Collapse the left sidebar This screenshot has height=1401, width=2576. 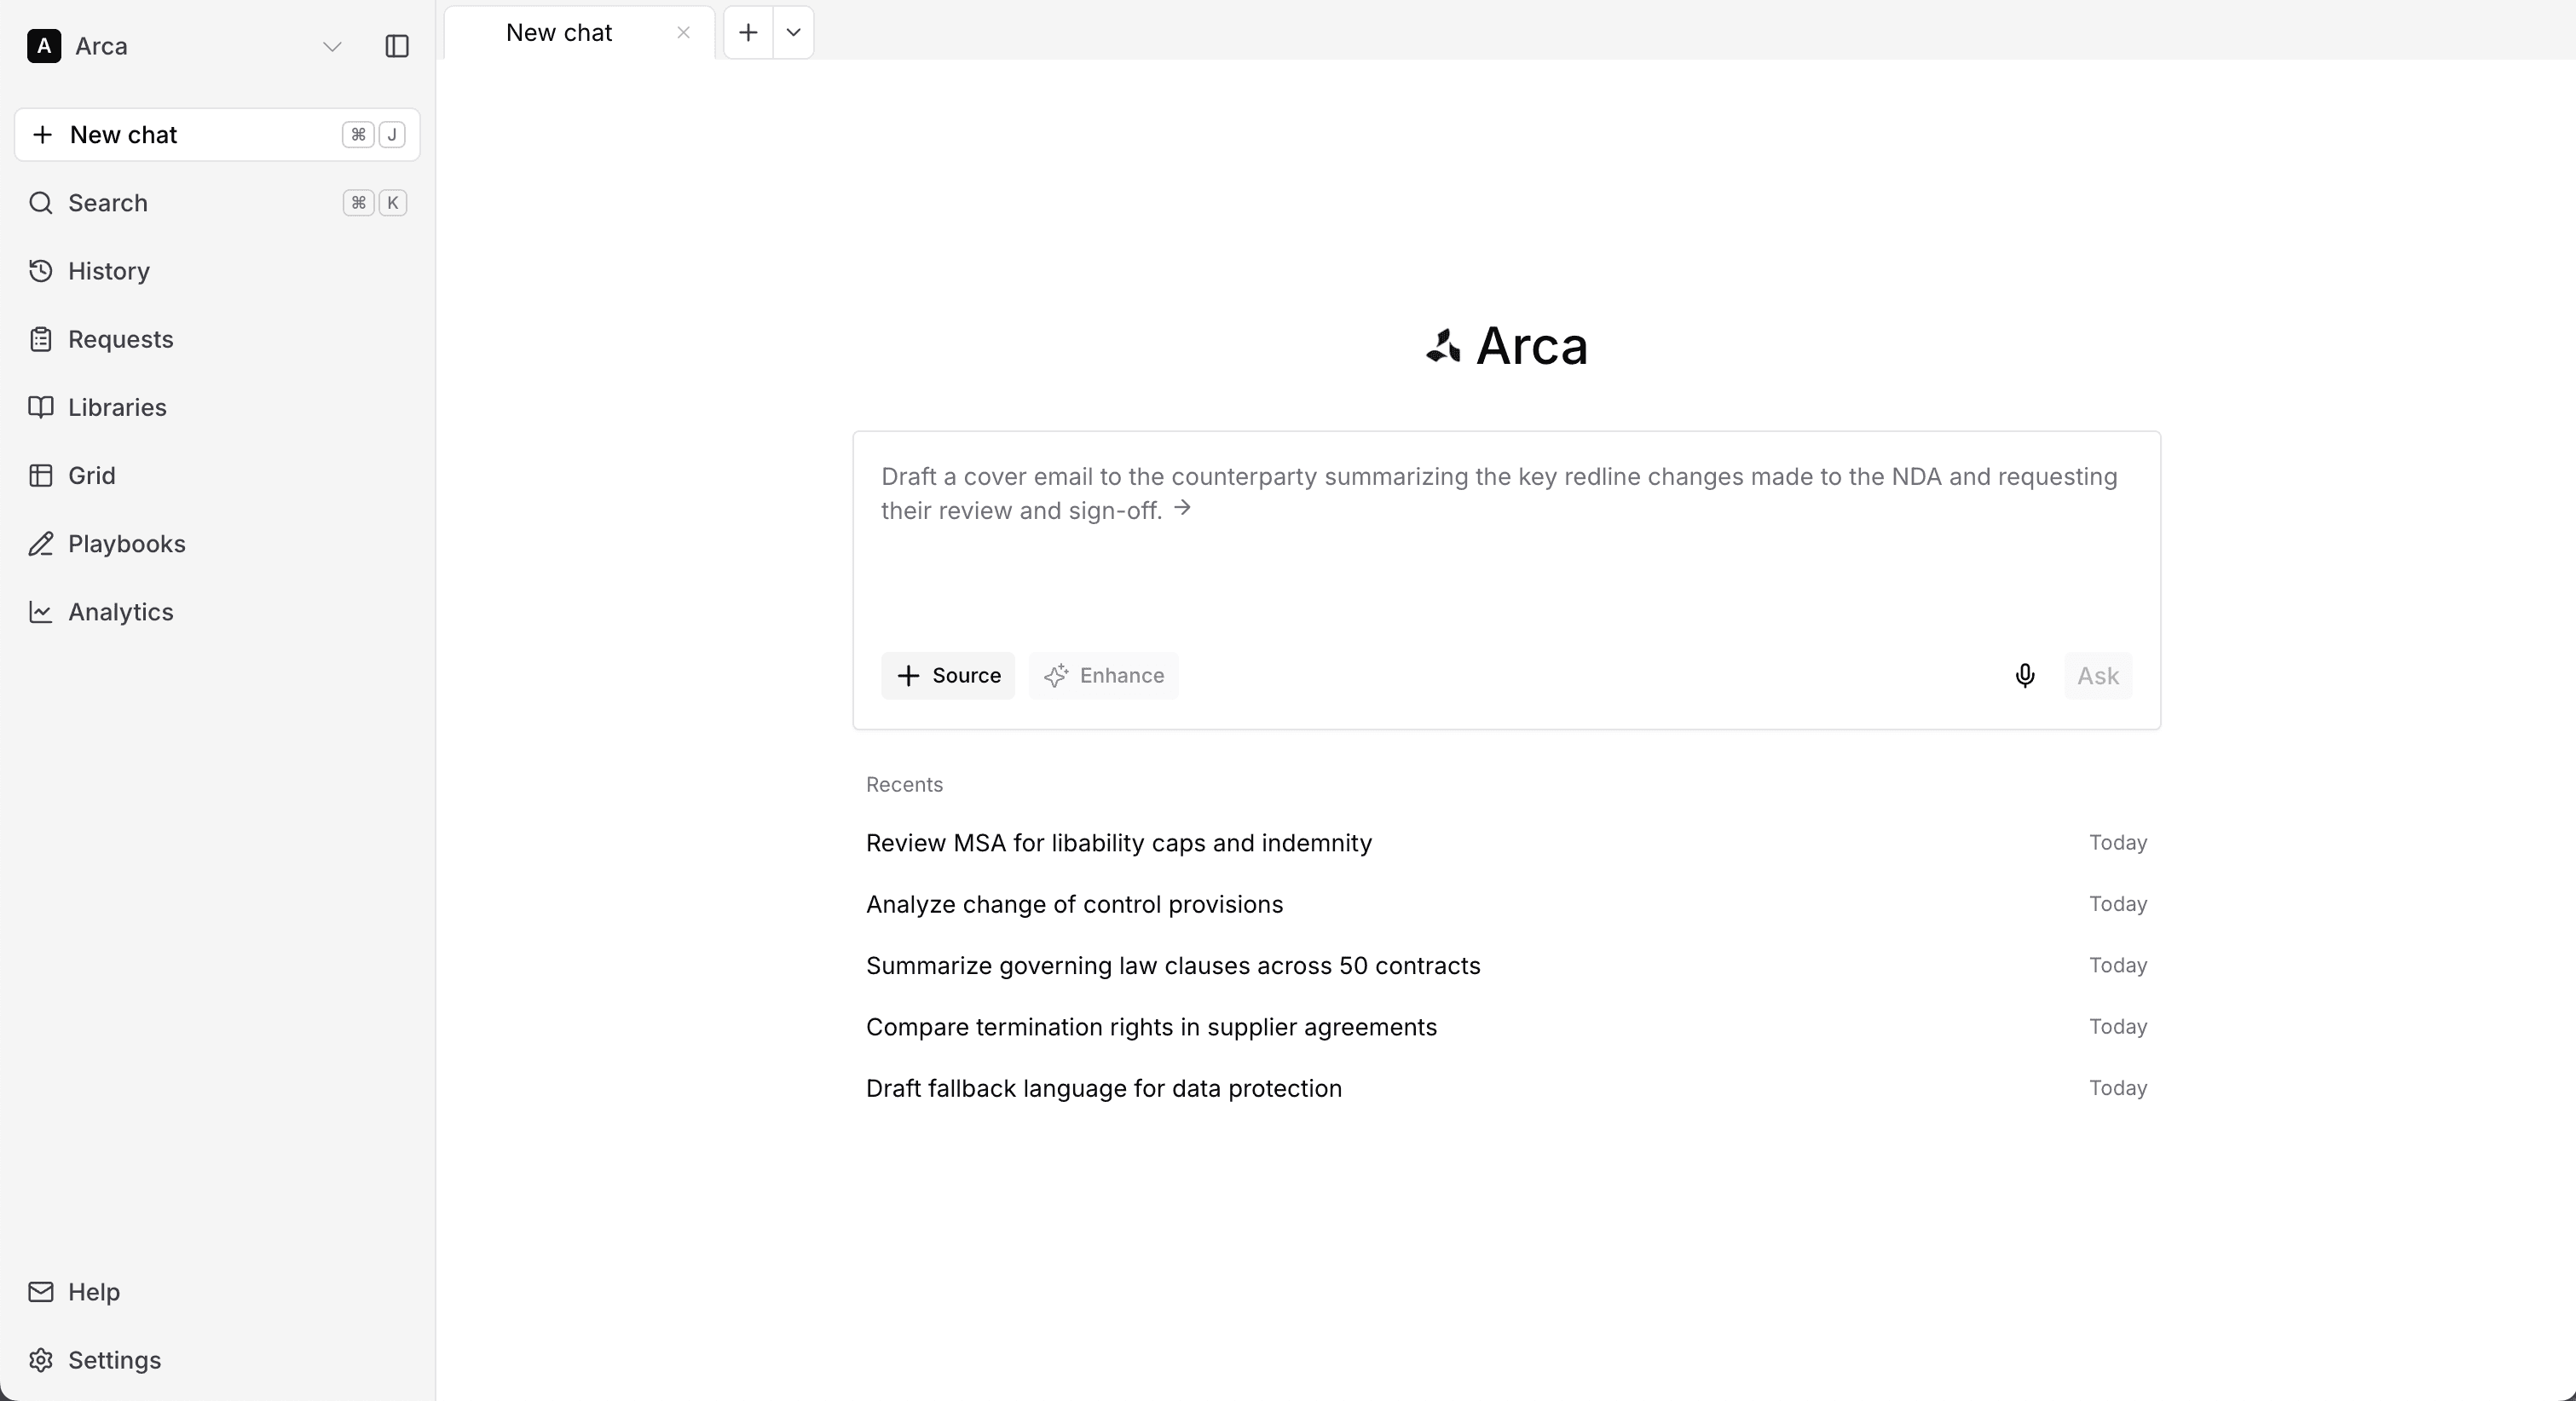point(396,46)
